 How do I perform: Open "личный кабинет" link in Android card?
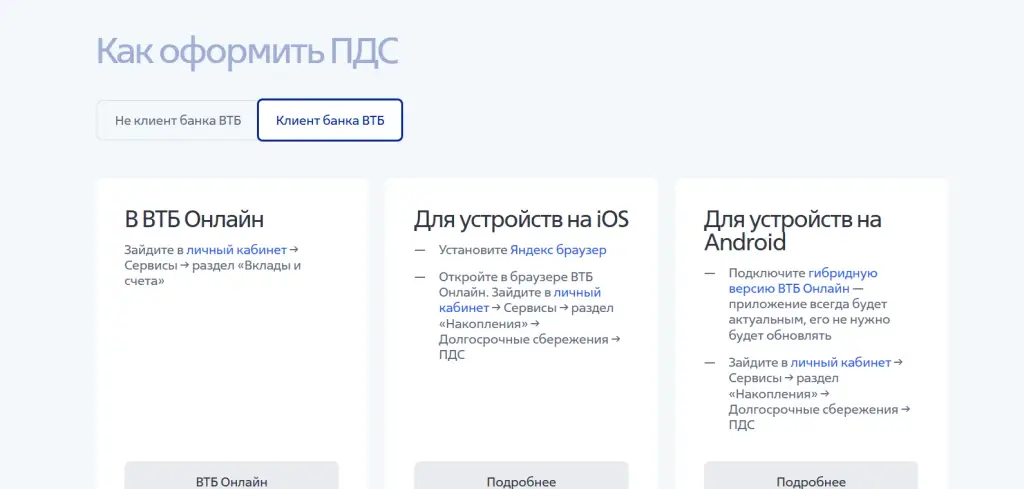[840, 362]
